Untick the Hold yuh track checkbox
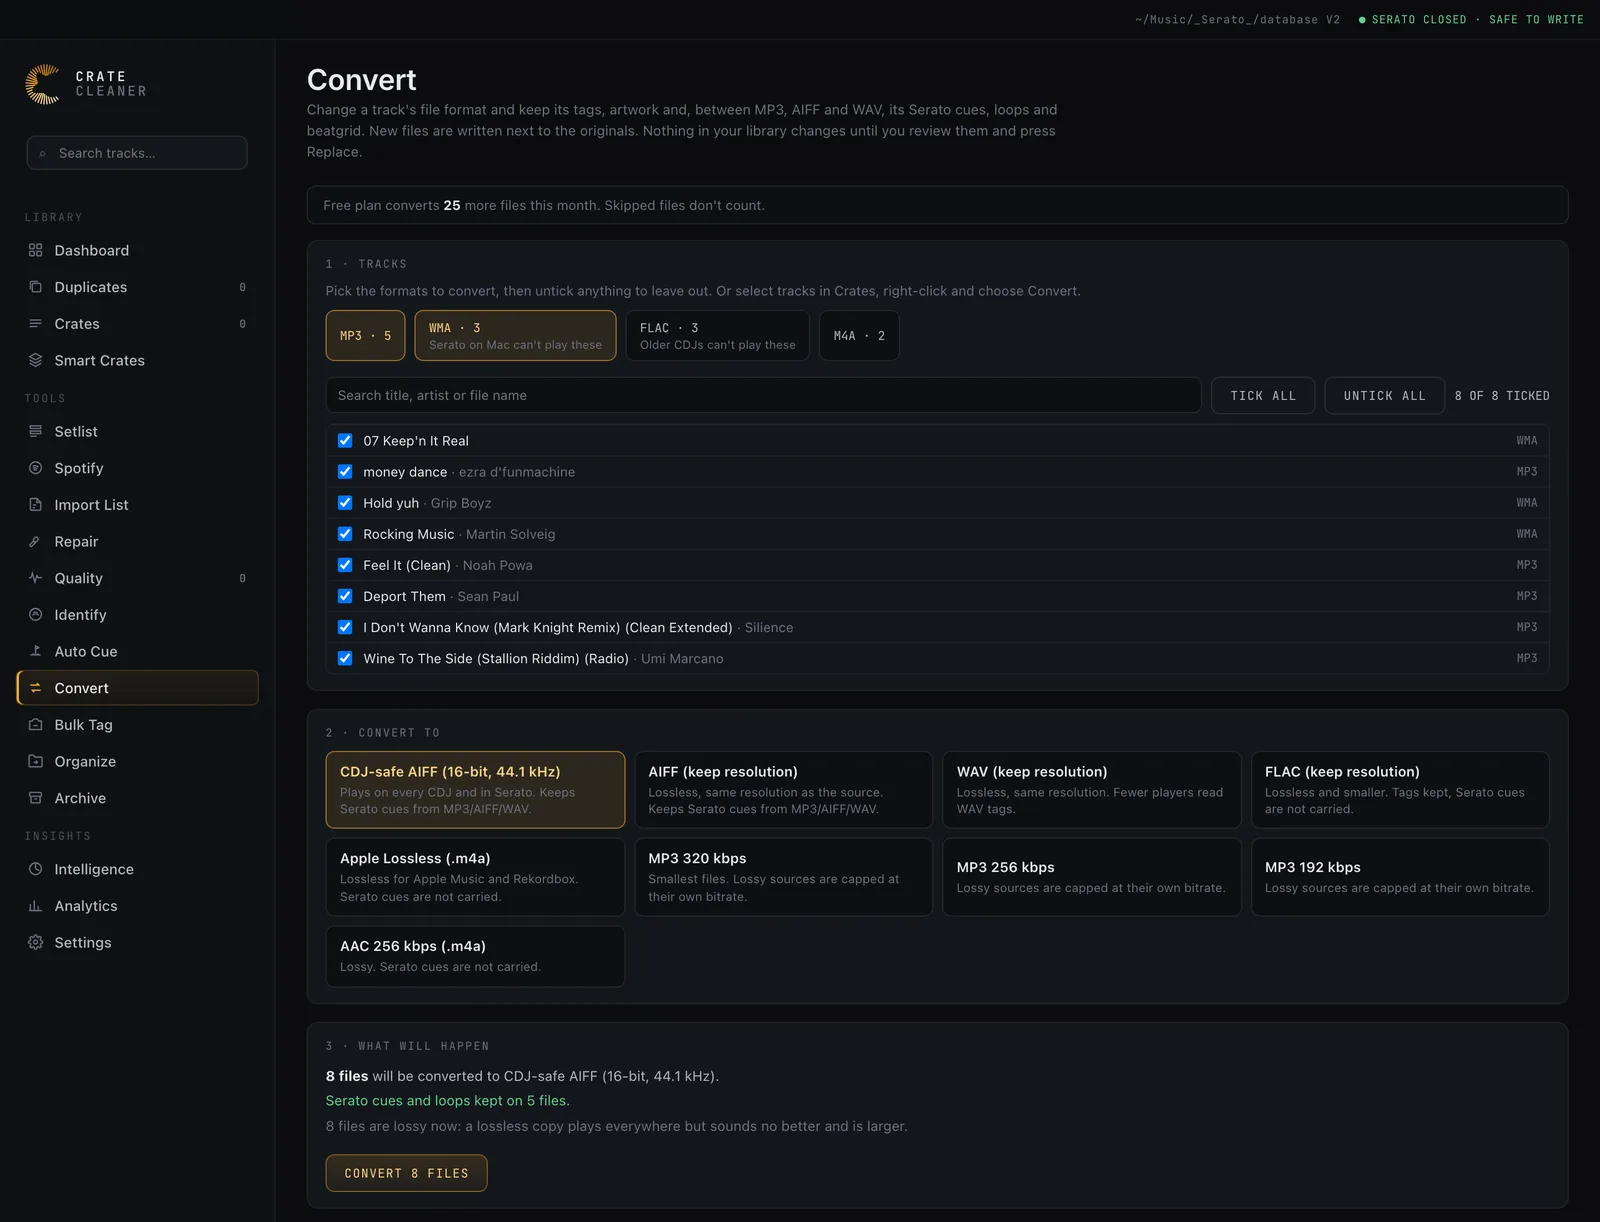The height and width of the screenshot is (1222, 1600). [345, 502]
